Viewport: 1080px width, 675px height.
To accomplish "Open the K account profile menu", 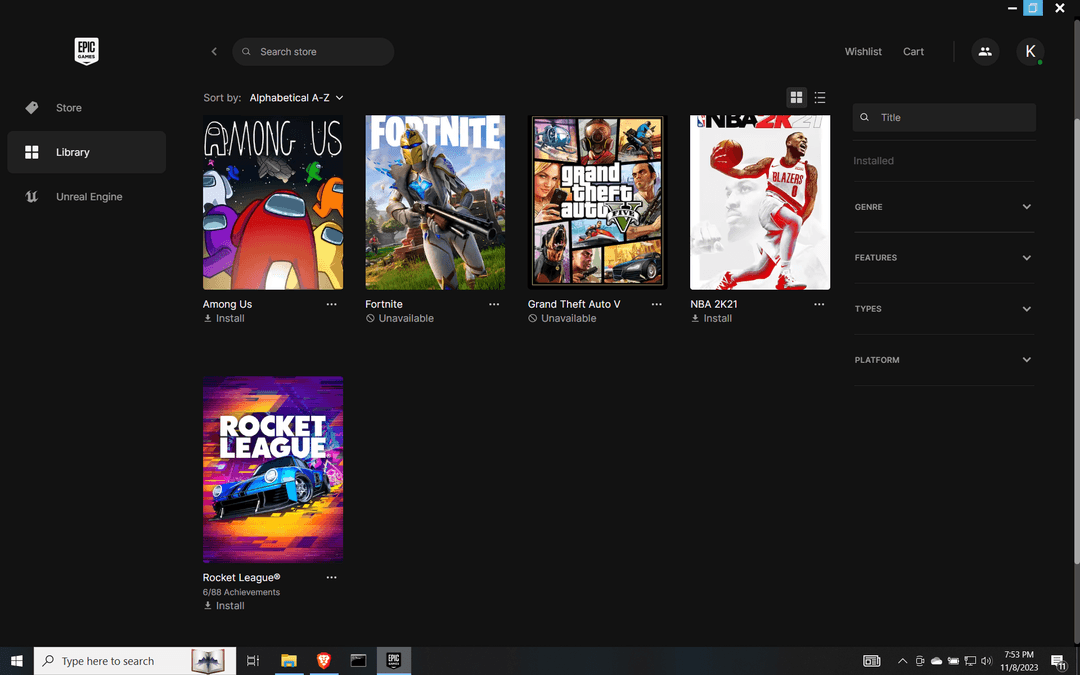I will 1030,52.
